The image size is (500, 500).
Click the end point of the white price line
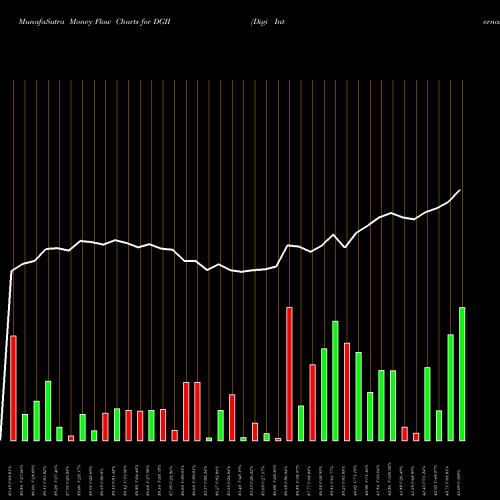pyautogui.click(x=460, y=190)
